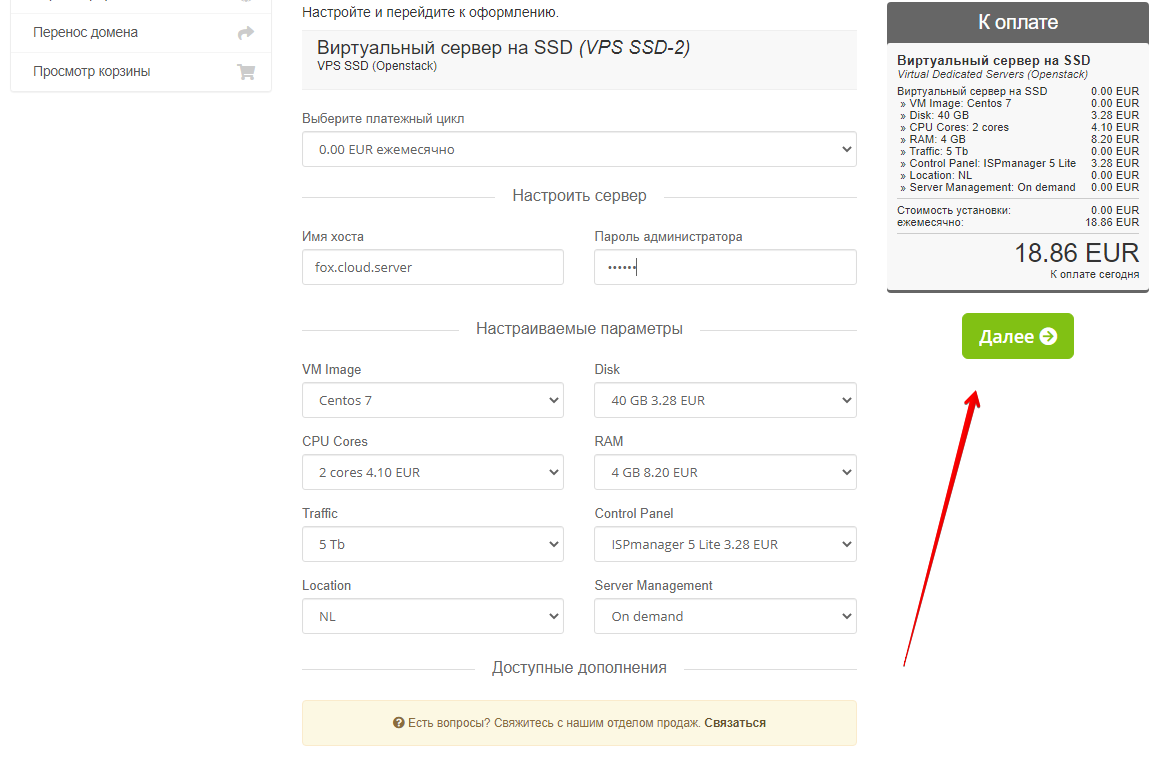Open the CPU Cores dropdown

click(433, 472)
